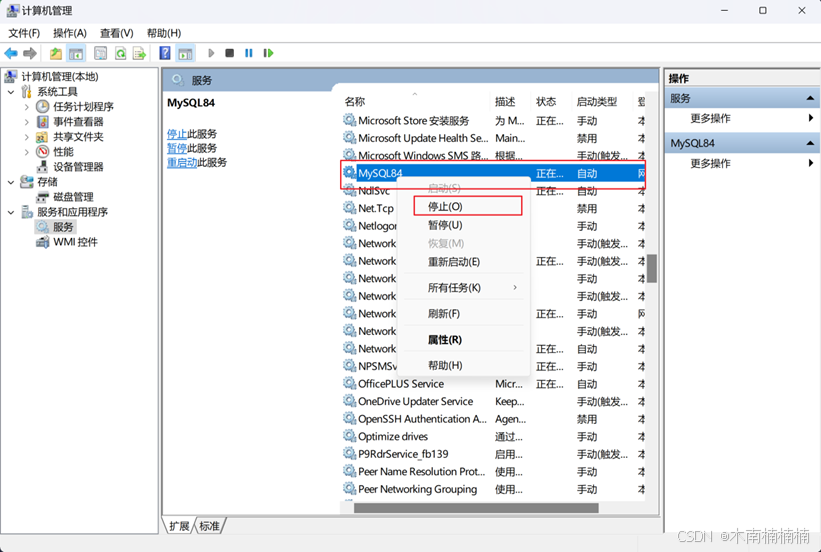Open the 文件(F) menu
Screen dimensions: 821x552
click(24, 33)
